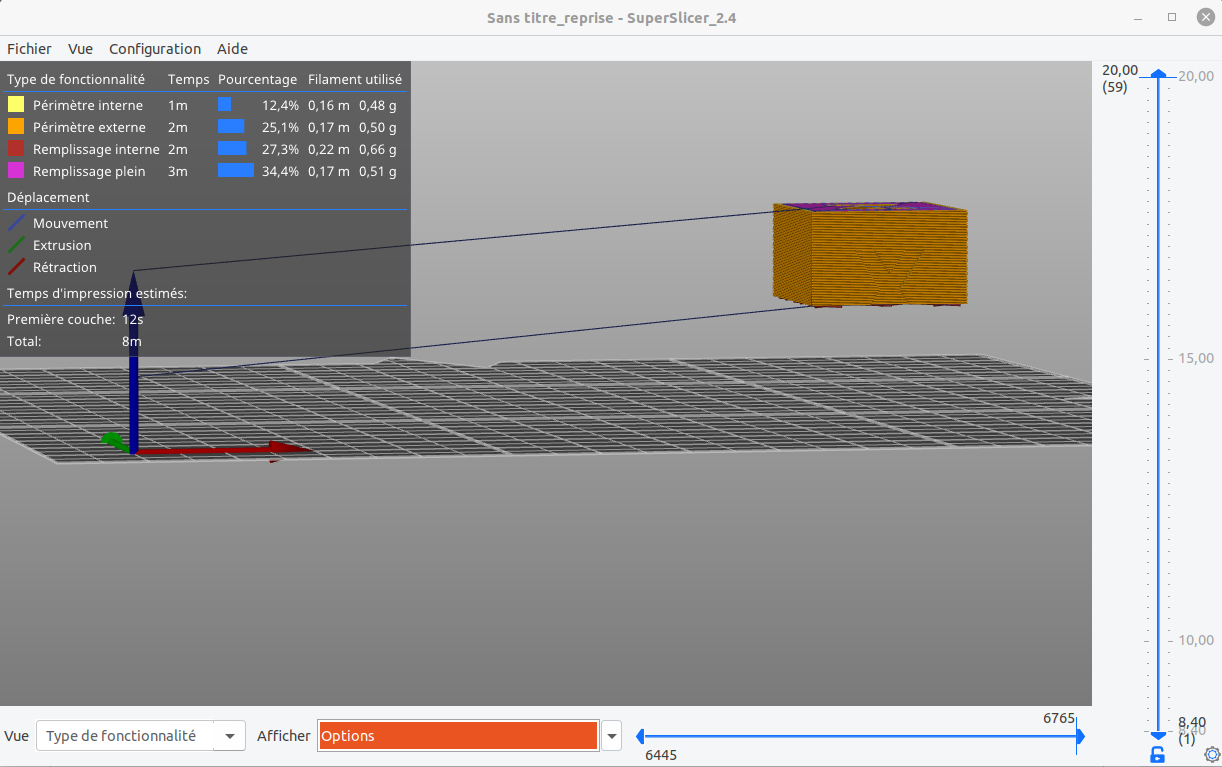
Task: Click the dark red Remplissage interne legend square
Action: coord(16,149)
